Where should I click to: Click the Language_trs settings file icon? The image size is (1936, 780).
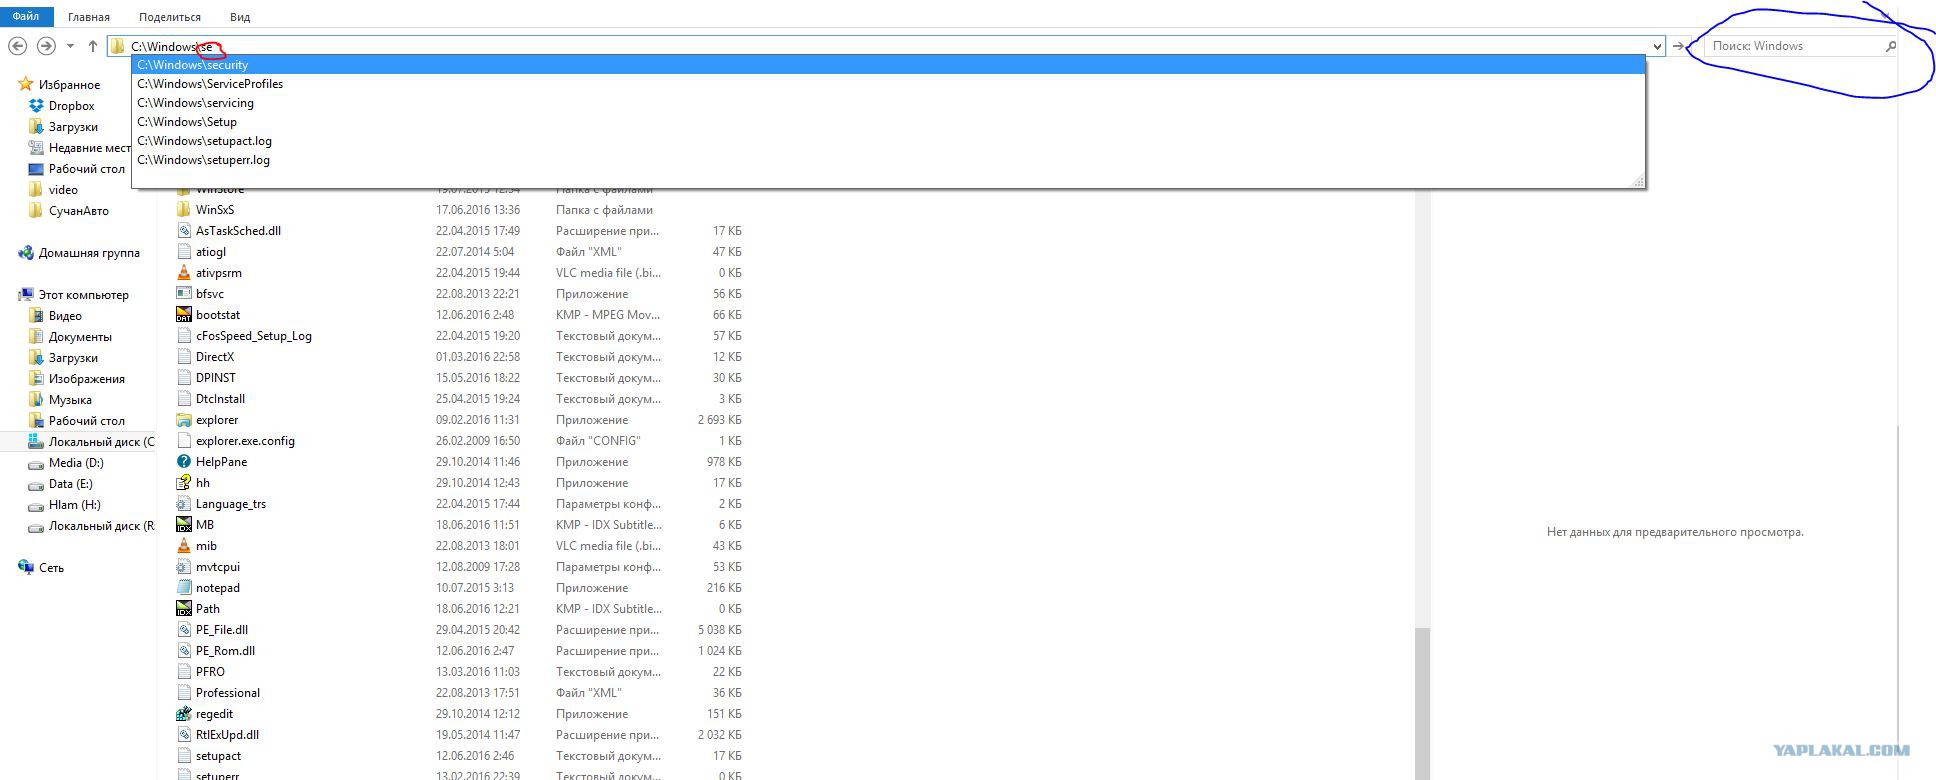point(184,504)
